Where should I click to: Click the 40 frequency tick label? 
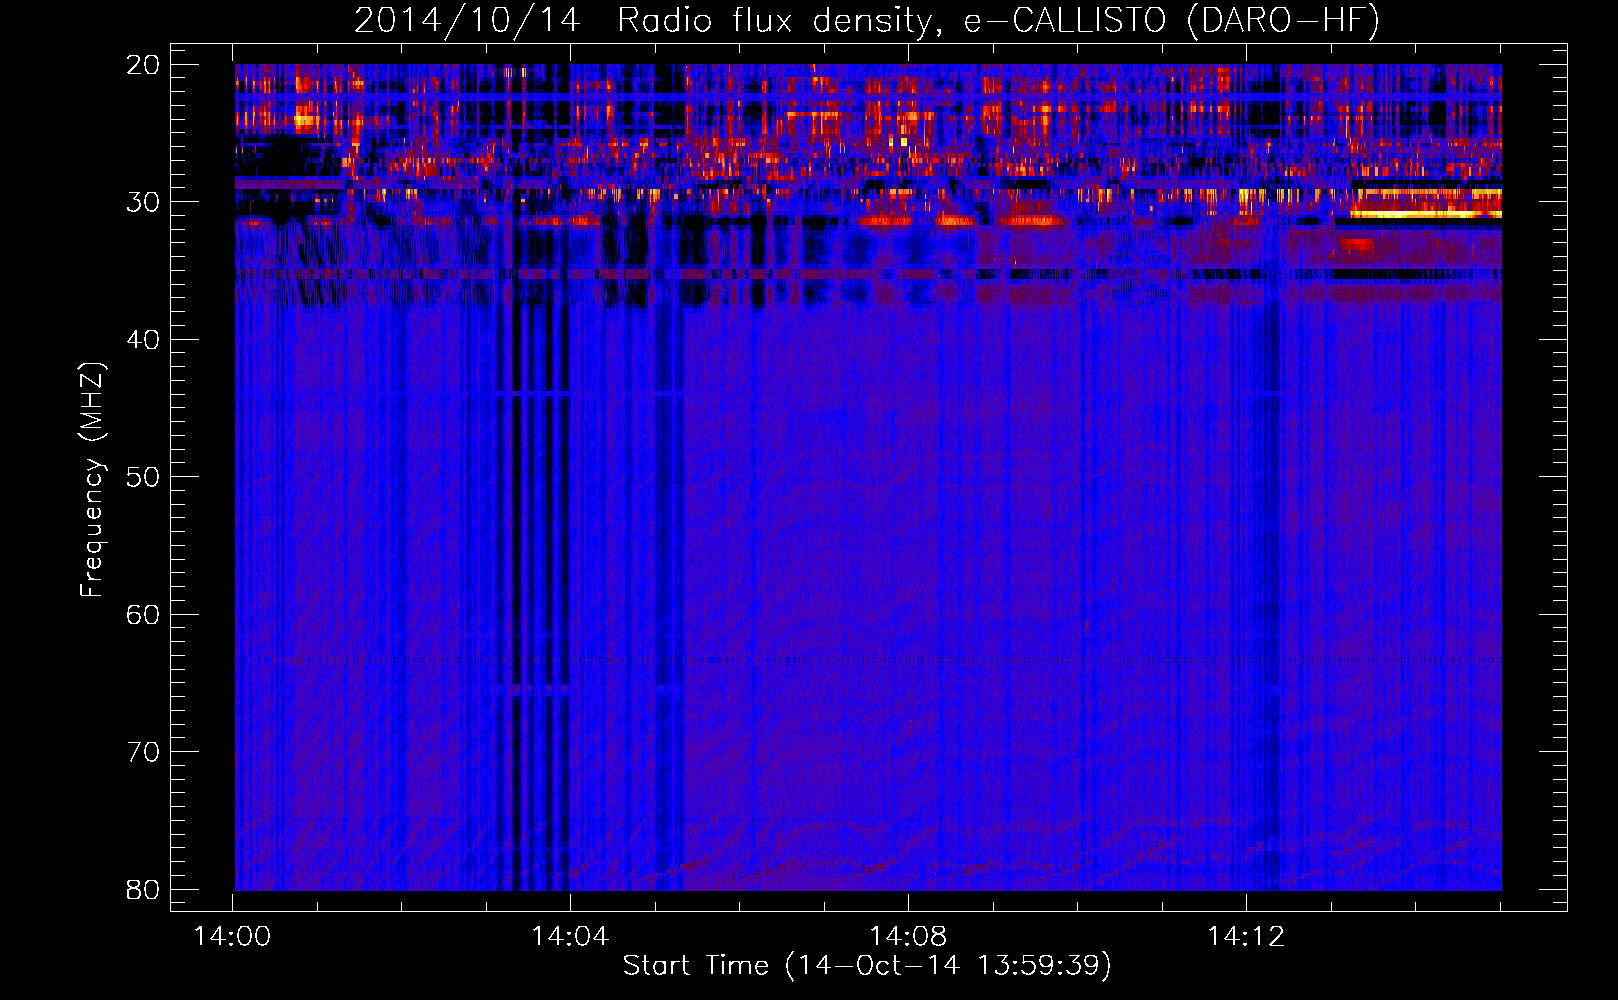(143, 340)
